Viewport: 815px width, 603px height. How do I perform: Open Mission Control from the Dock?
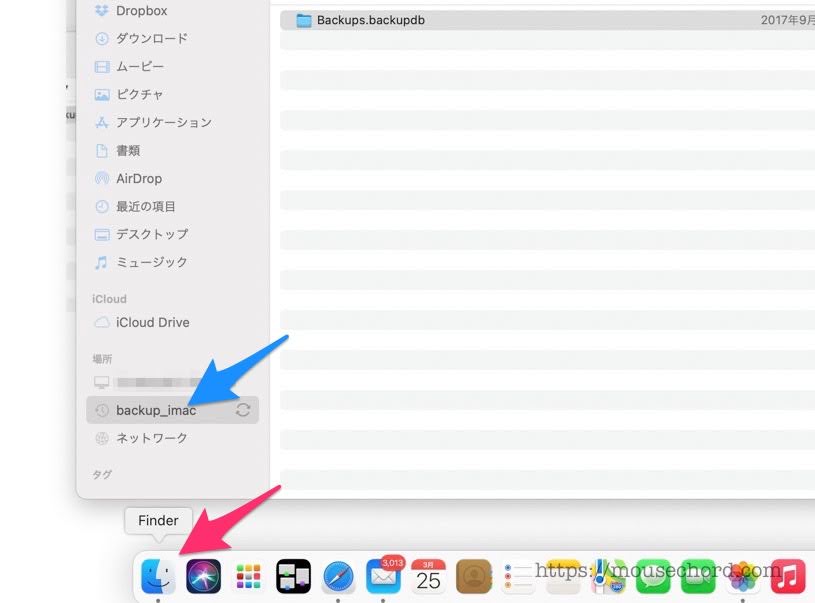click(293, 576)
